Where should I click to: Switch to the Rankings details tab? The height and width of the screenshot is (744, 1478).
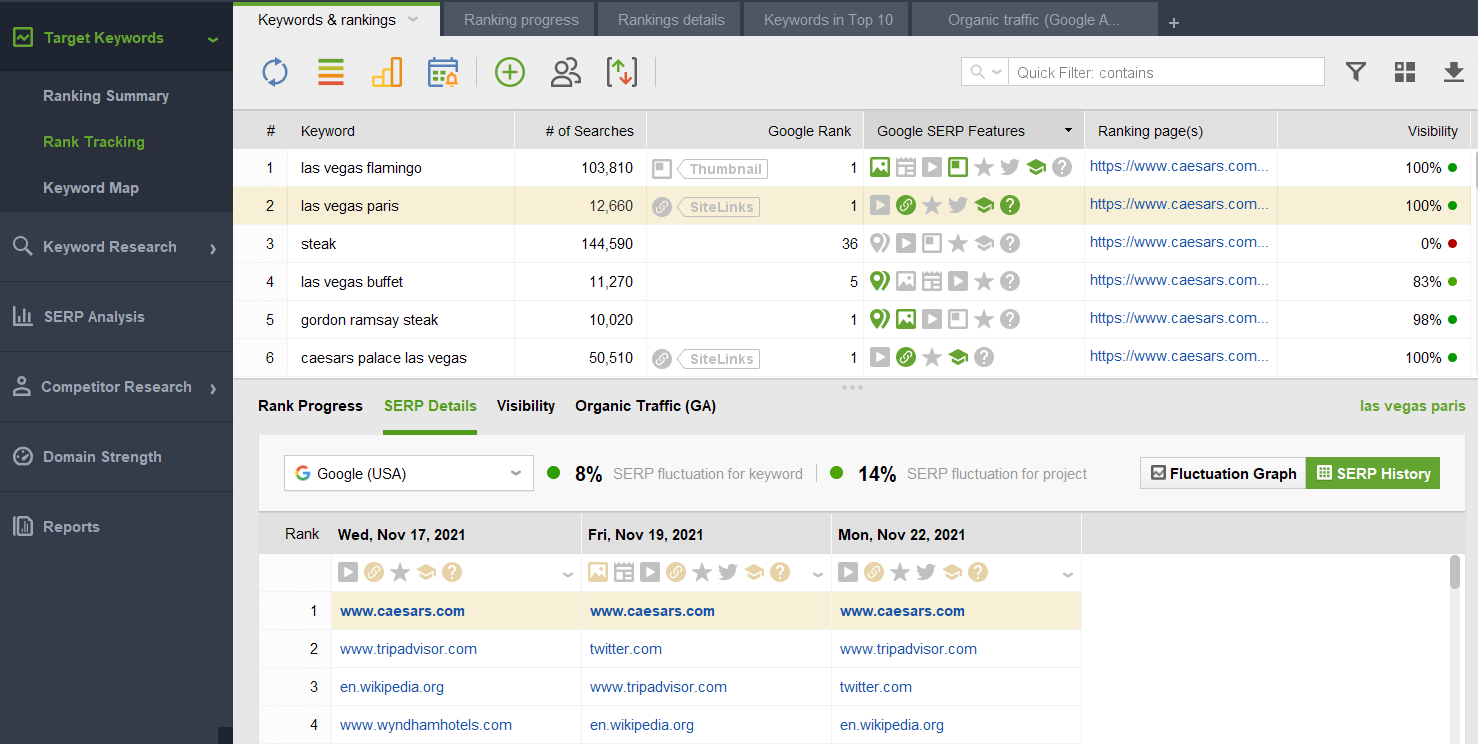(671, 20)
